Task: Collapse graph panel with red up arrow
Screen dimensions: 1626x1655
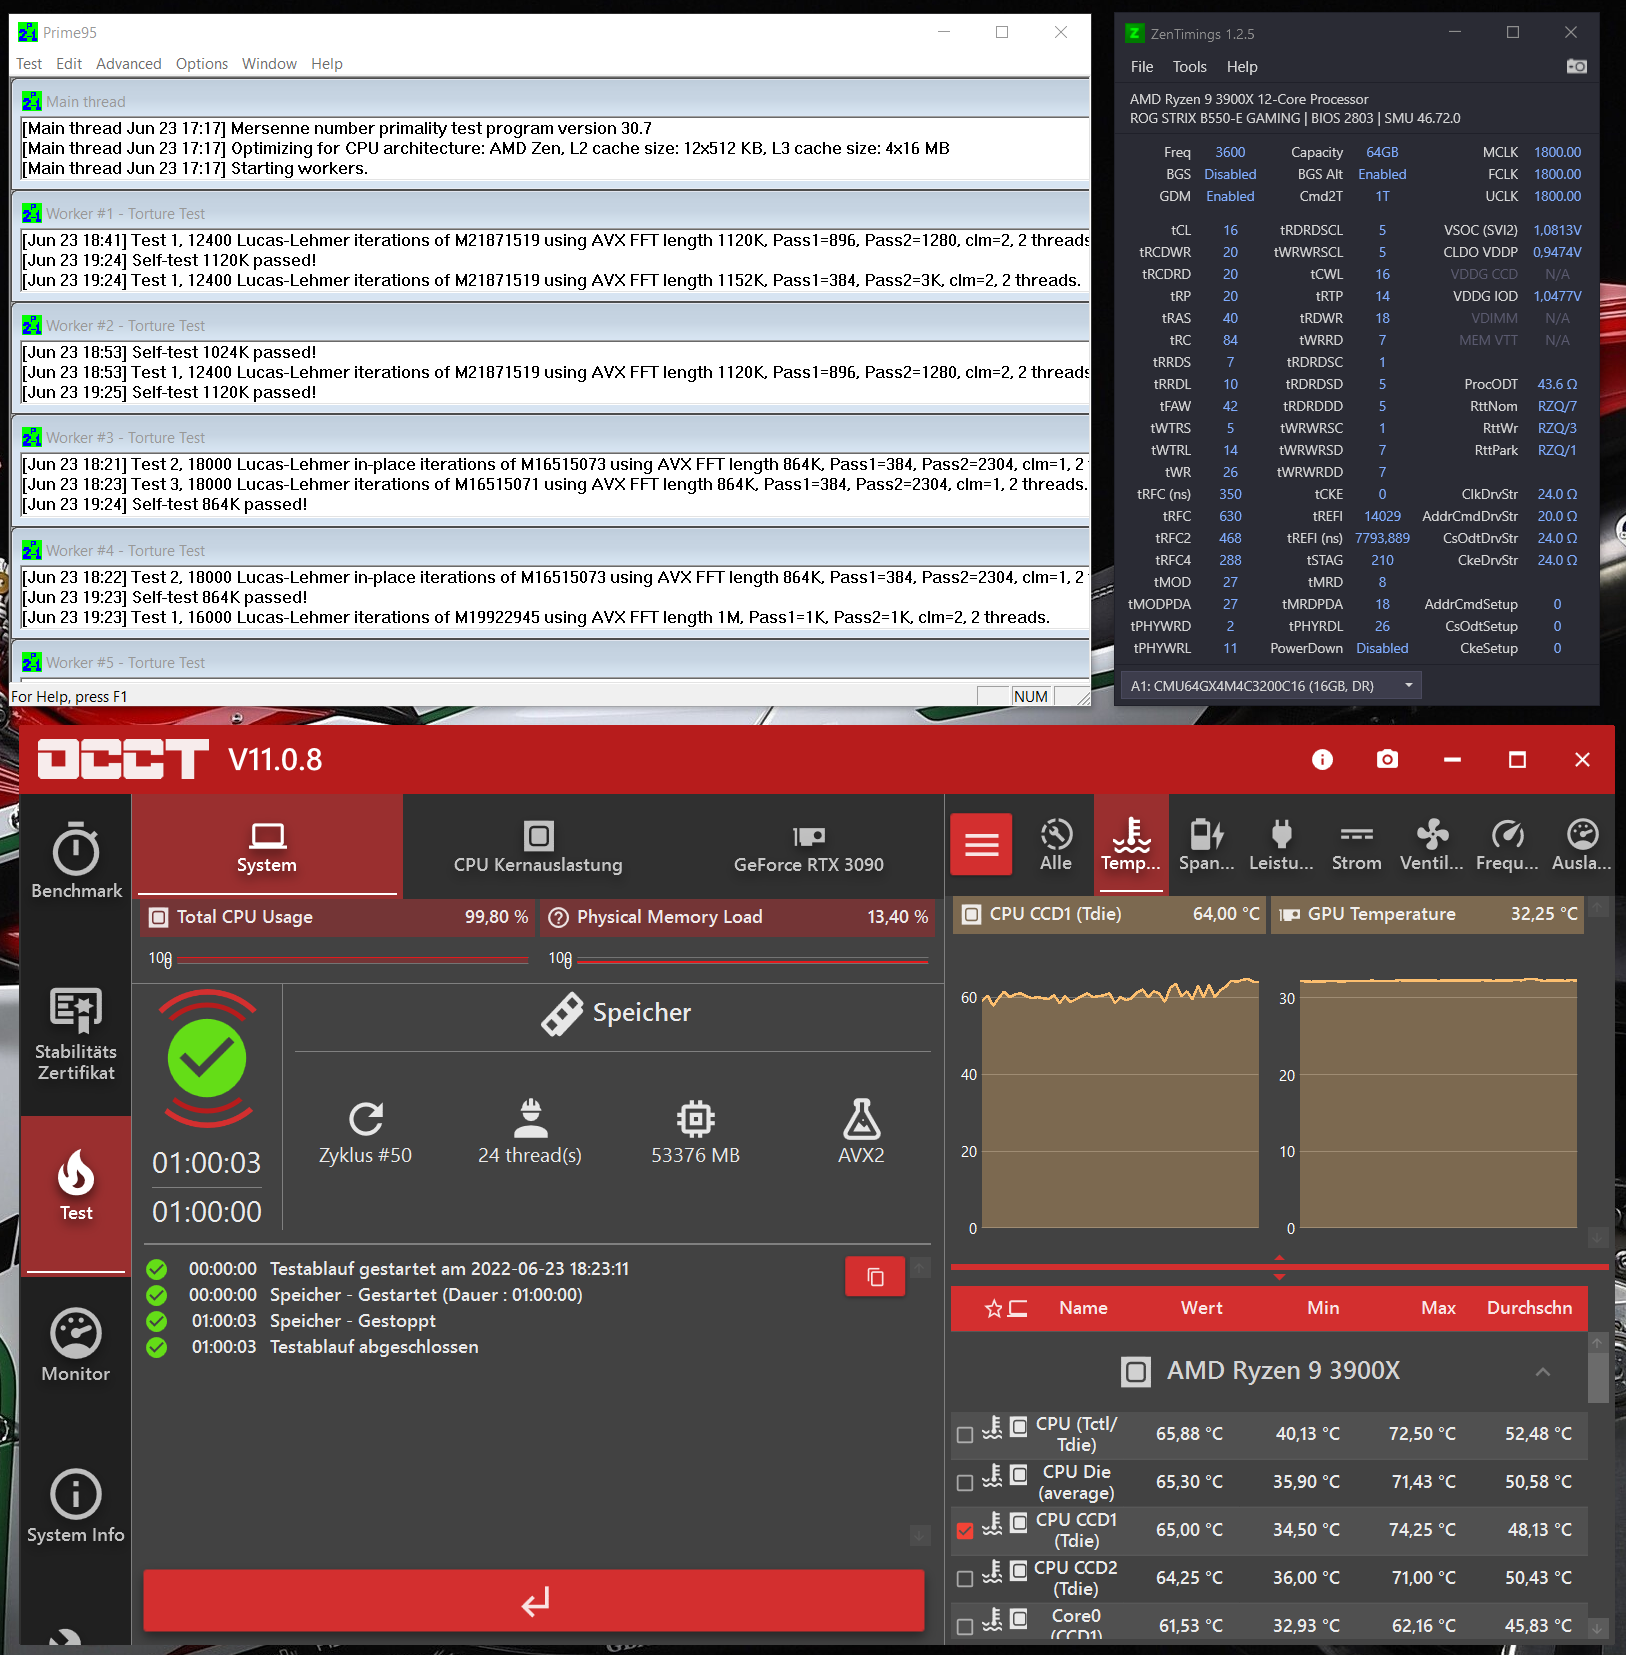Action: pyautogui.click(x=1279, y=1258)
